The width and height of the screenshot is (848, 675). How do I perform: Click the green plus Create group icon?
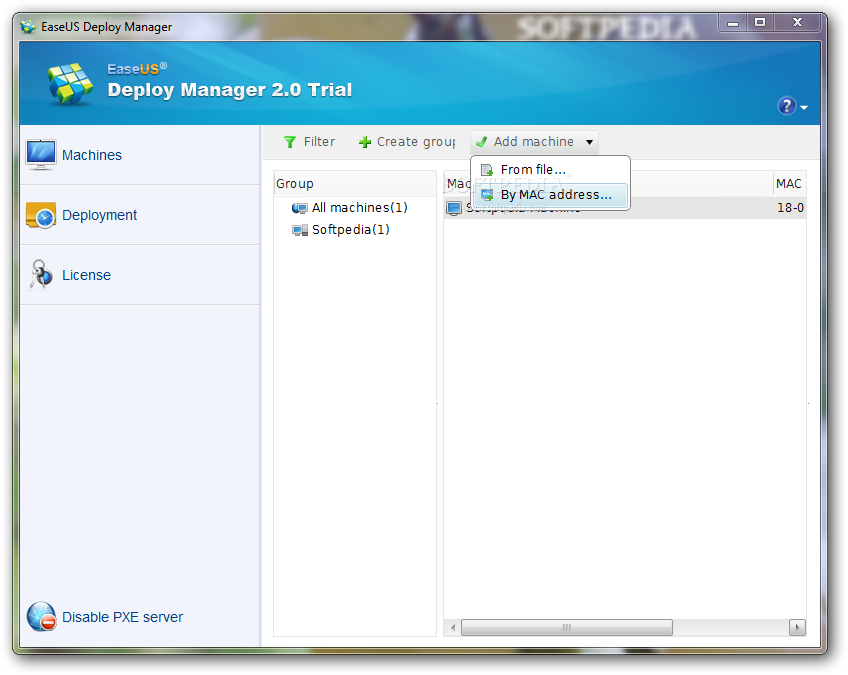click(x=365, y=142)
